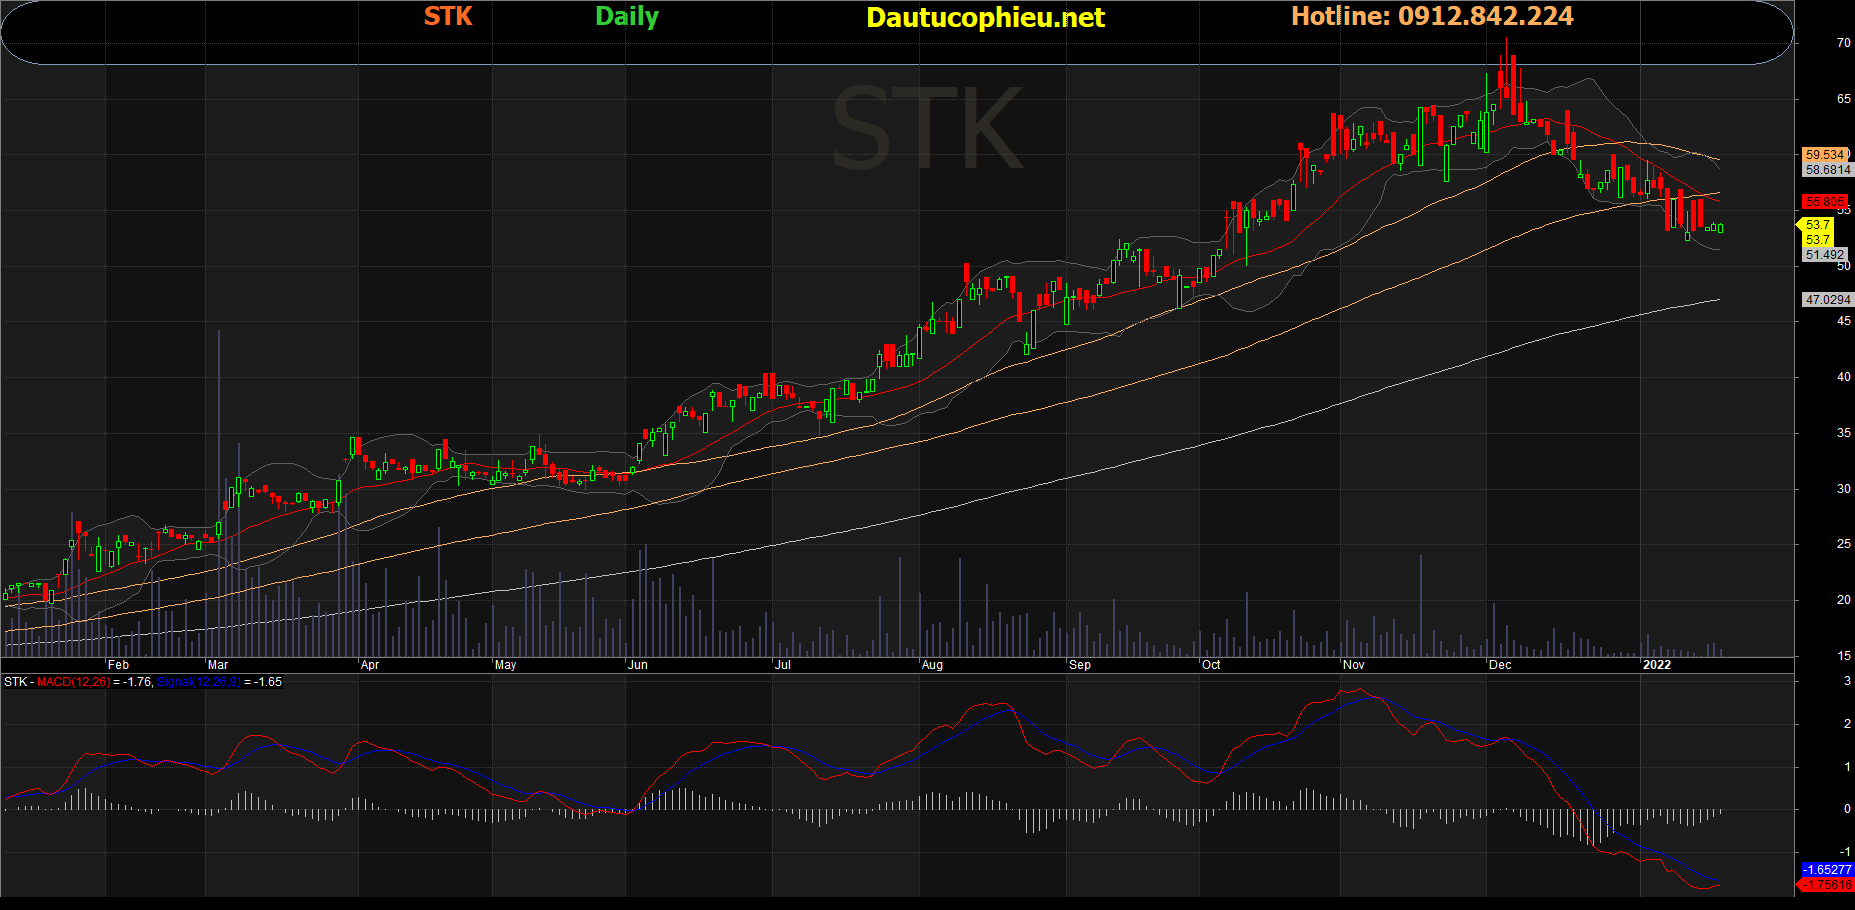
Task: Click the red -1.75618 MACD value tag
Action: (1827, 885)
